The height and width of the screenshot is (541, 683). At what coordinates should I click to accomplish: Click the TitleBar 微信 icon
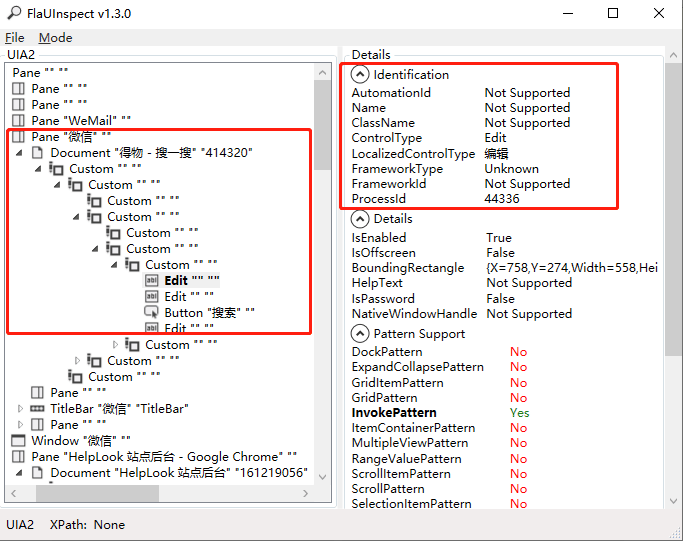pyautogui.click(x=37, y=409)
